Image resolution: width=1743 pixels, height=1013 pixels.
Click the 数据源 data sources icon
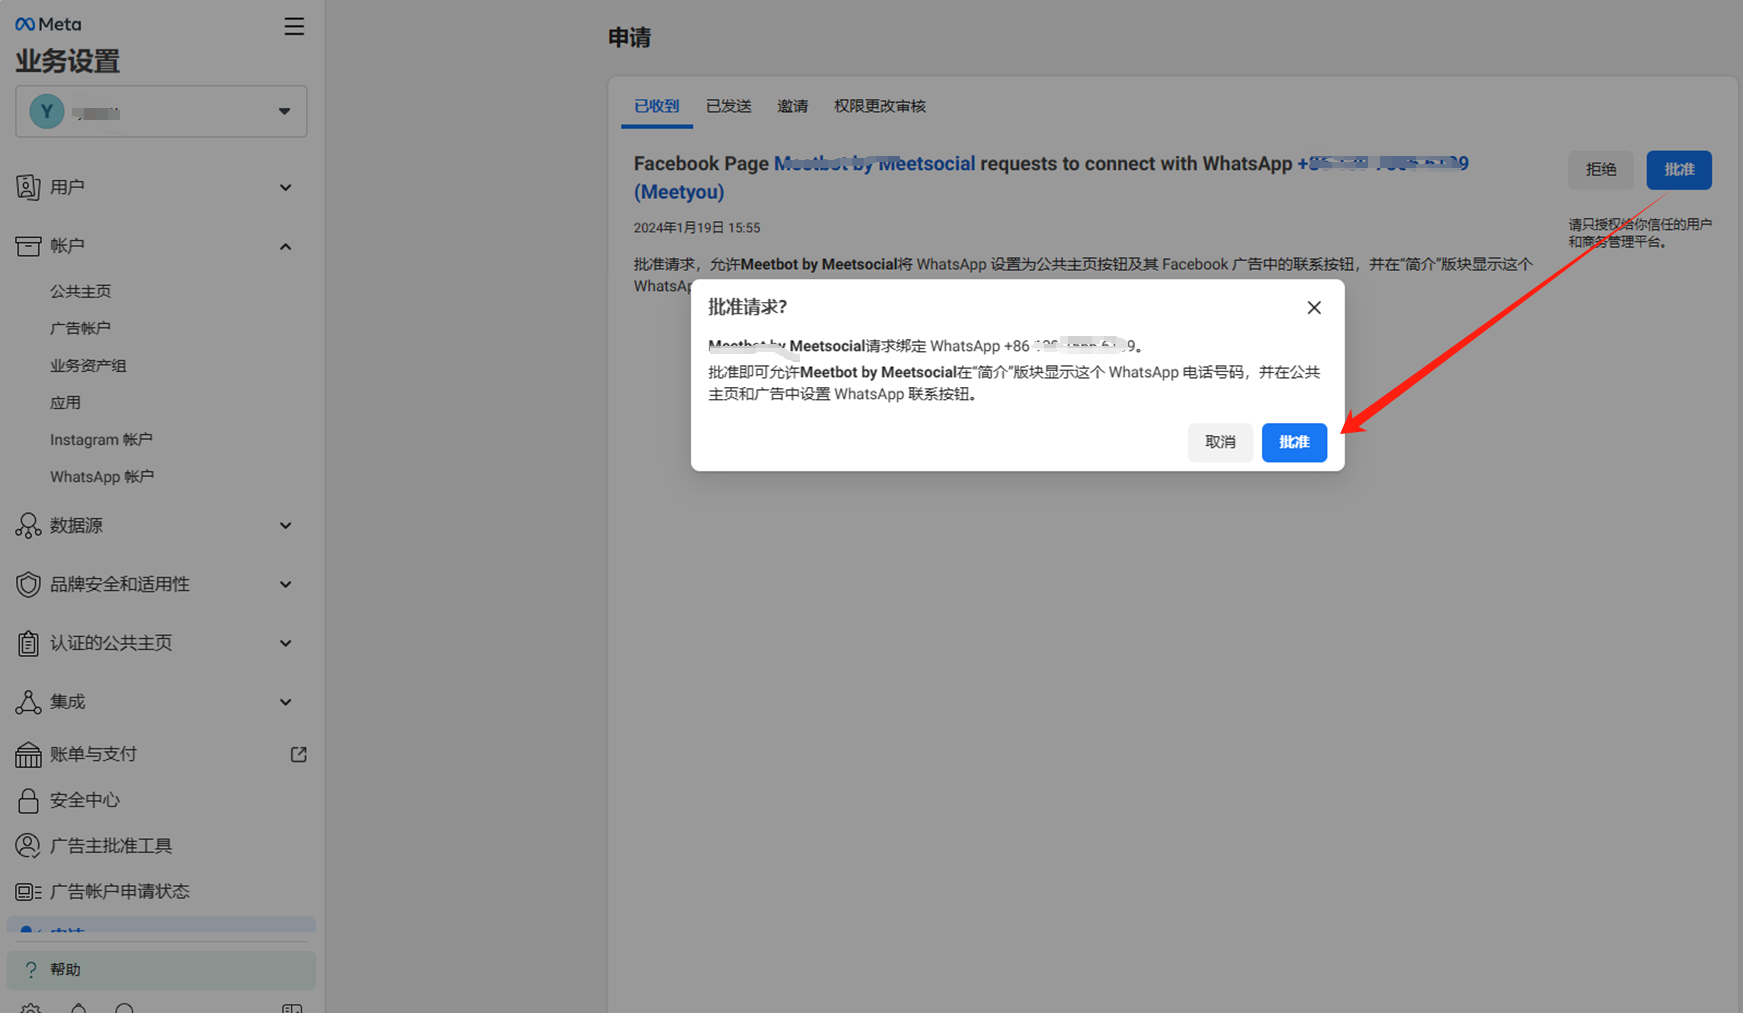coord(28,525)
